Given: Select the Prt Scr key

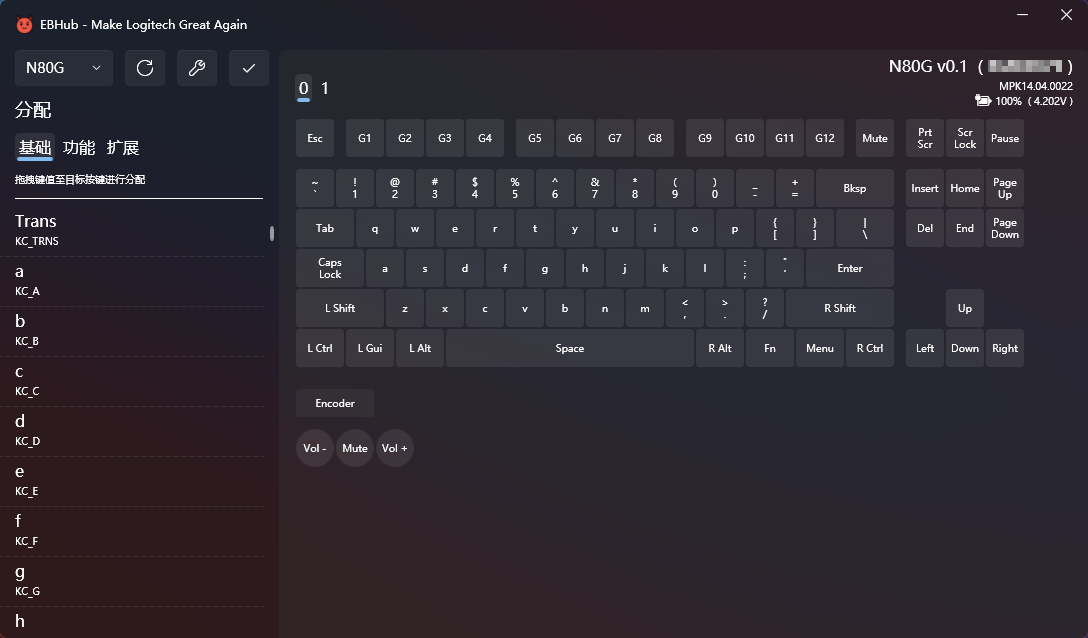Looking at the screenshot, I should coord(925,138).
